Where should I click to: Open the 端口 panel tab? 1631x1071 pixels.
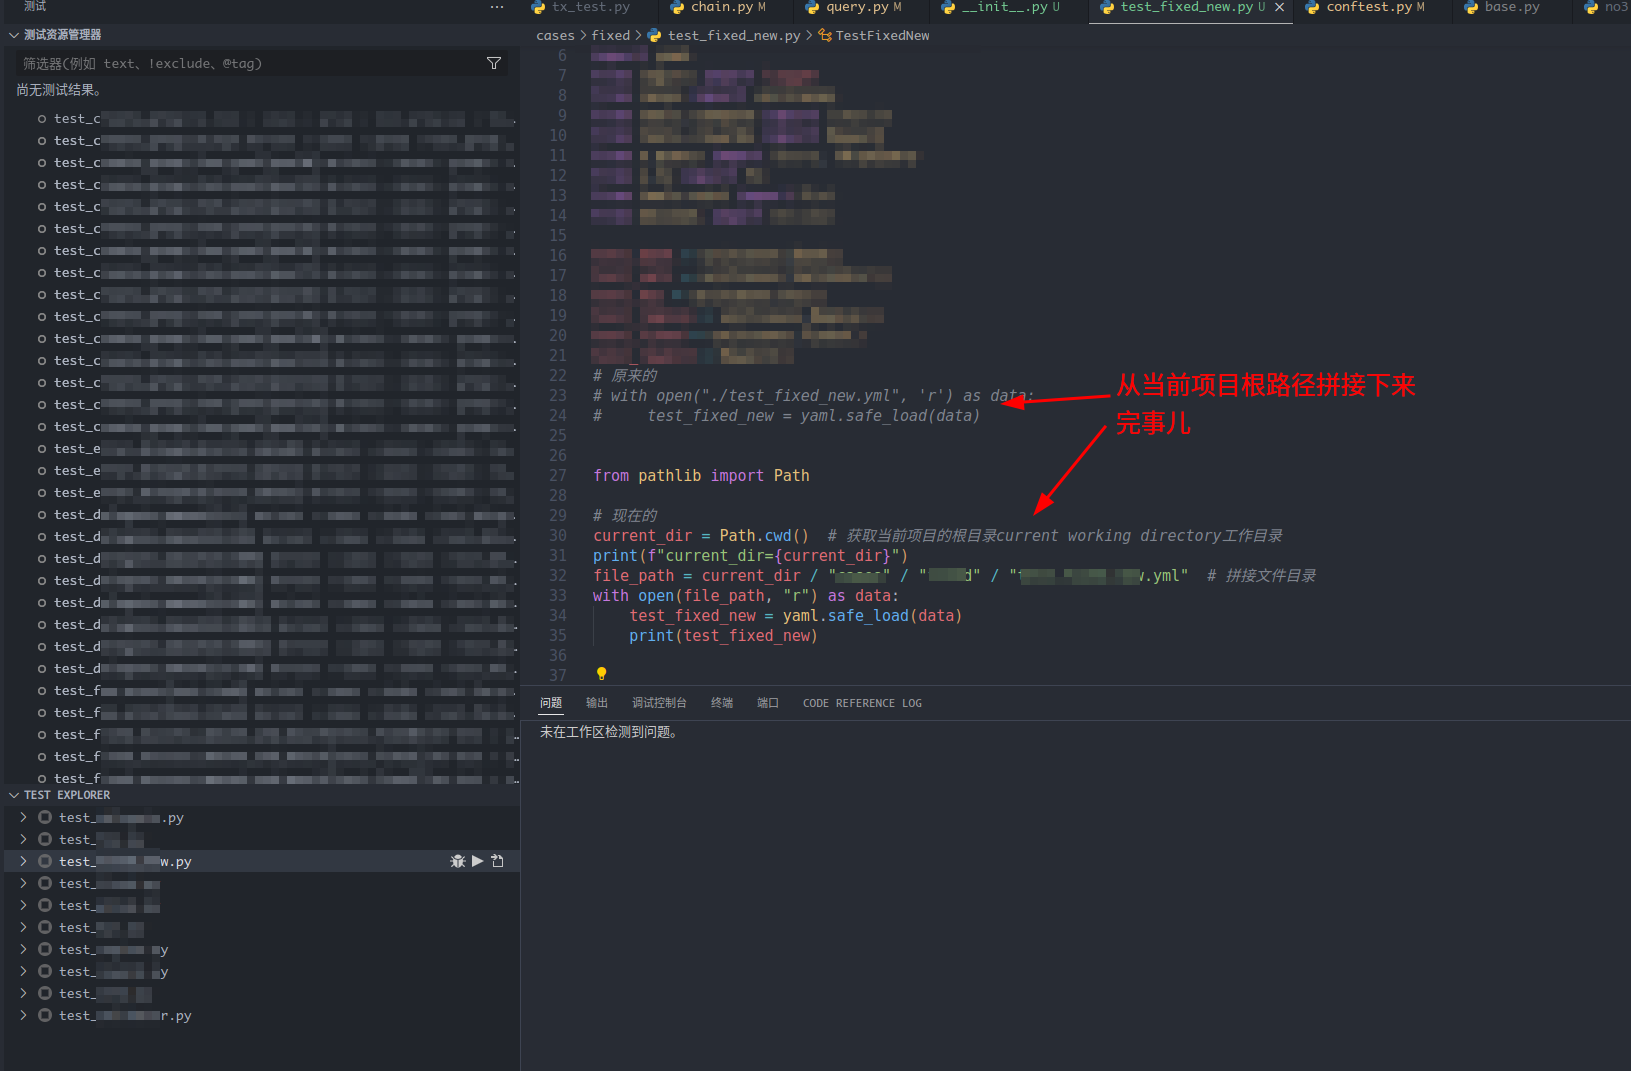[x=768, y=703]
